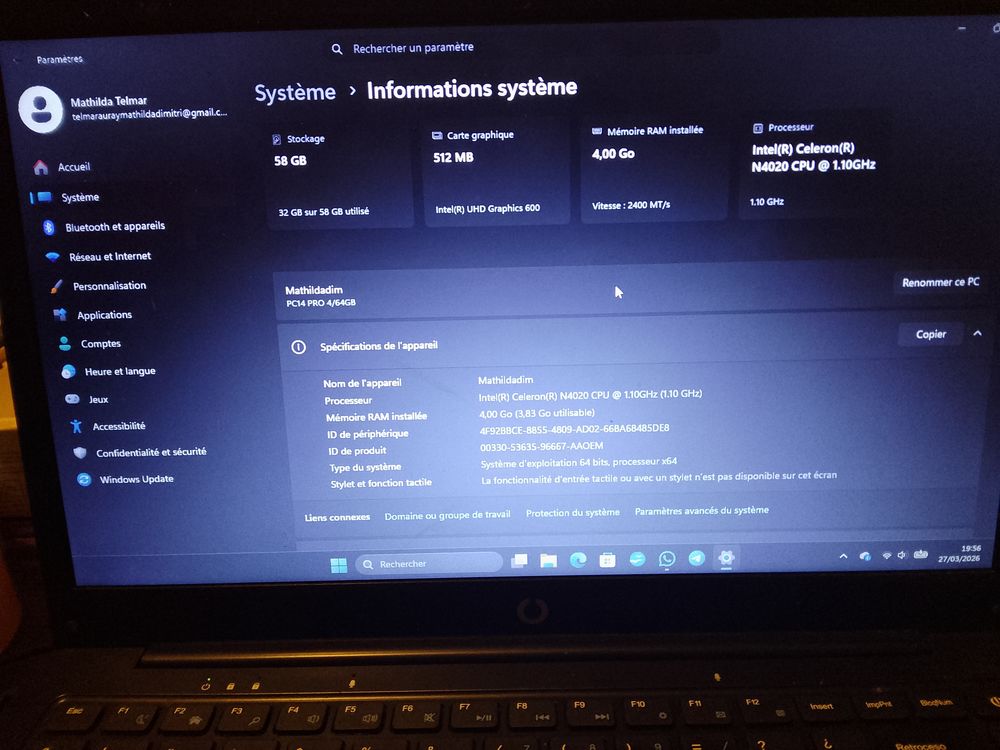Click the OneDrive cloud tray icon
This screenshot has width=1000, height=750.
(x=865, y=556)
